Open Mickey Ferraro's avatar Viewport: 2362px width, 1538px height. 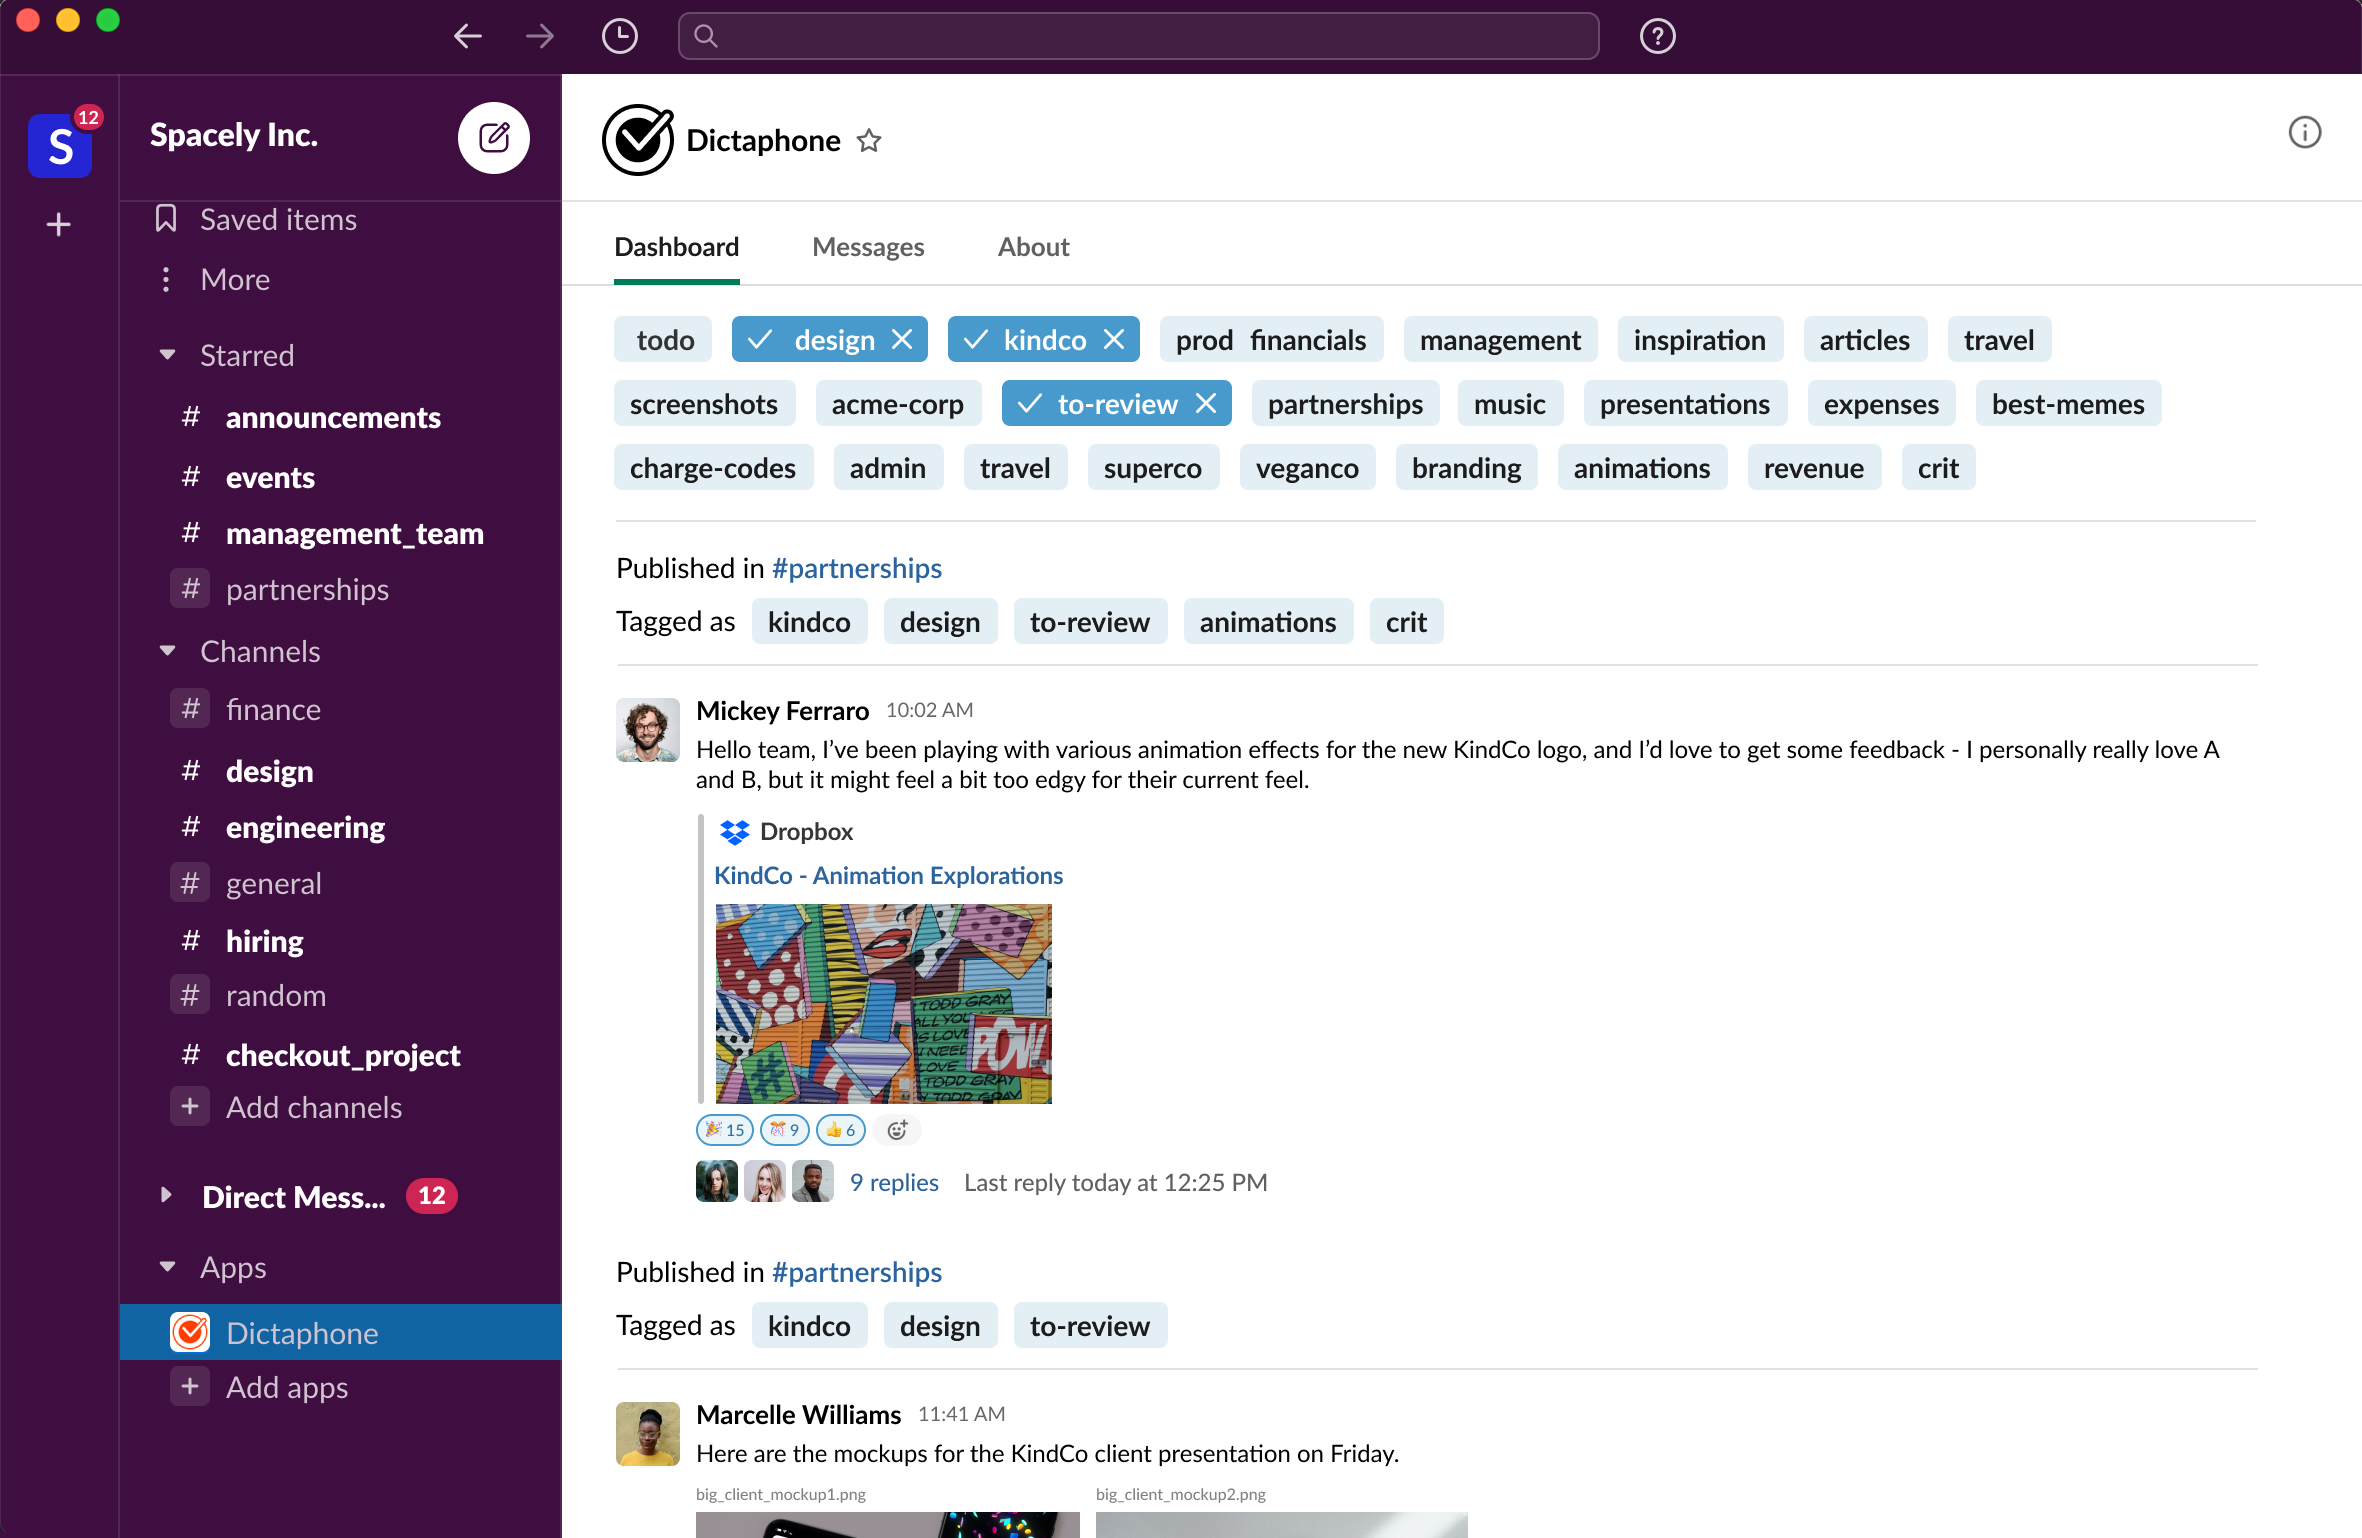tap(647, 730)
